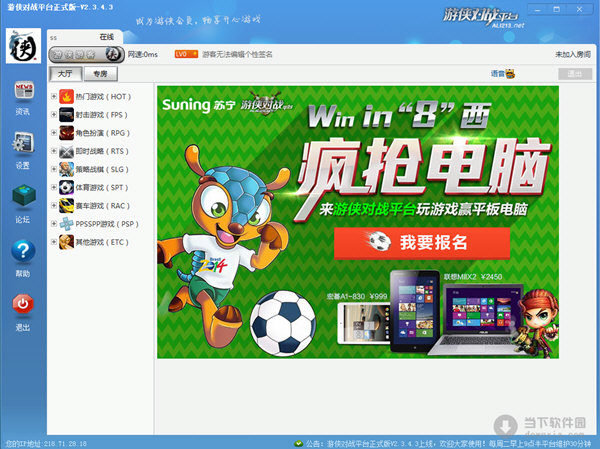Close the 游侠对战平台 window
The width and height of the screenshot is (600, 449).
click(580, 9)
